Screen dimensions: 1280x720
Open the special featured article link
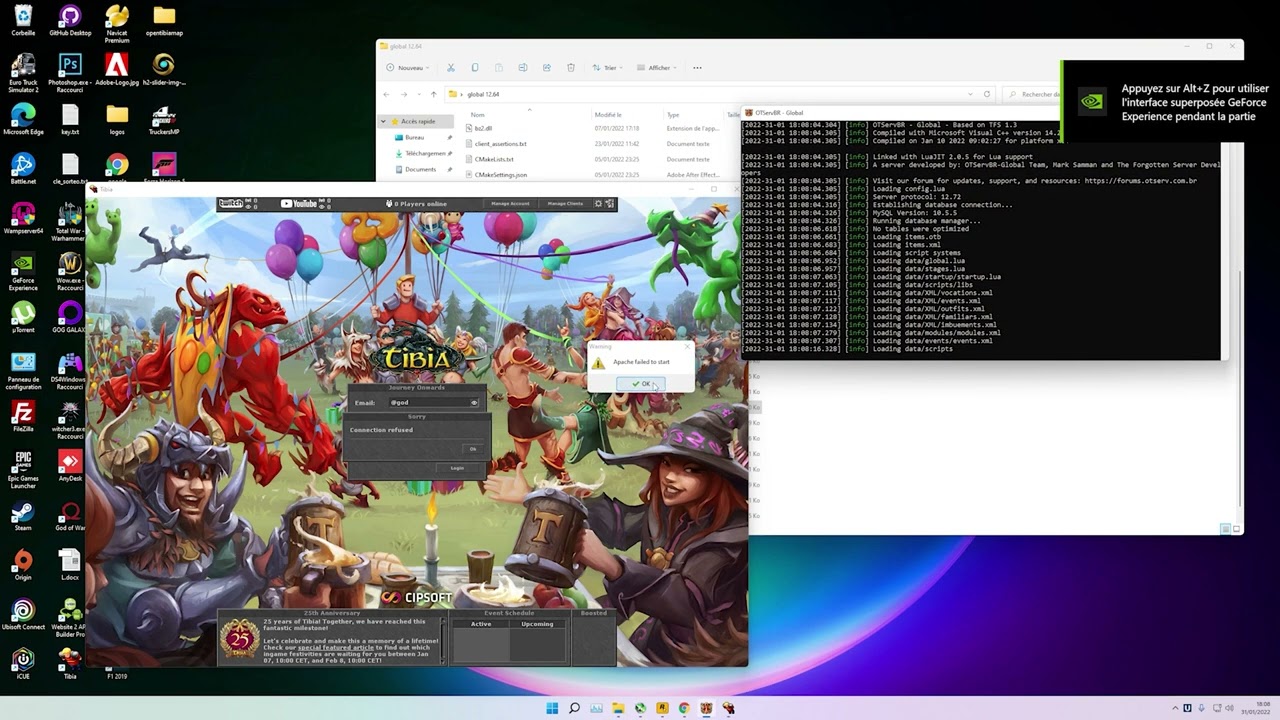point(335,647)
